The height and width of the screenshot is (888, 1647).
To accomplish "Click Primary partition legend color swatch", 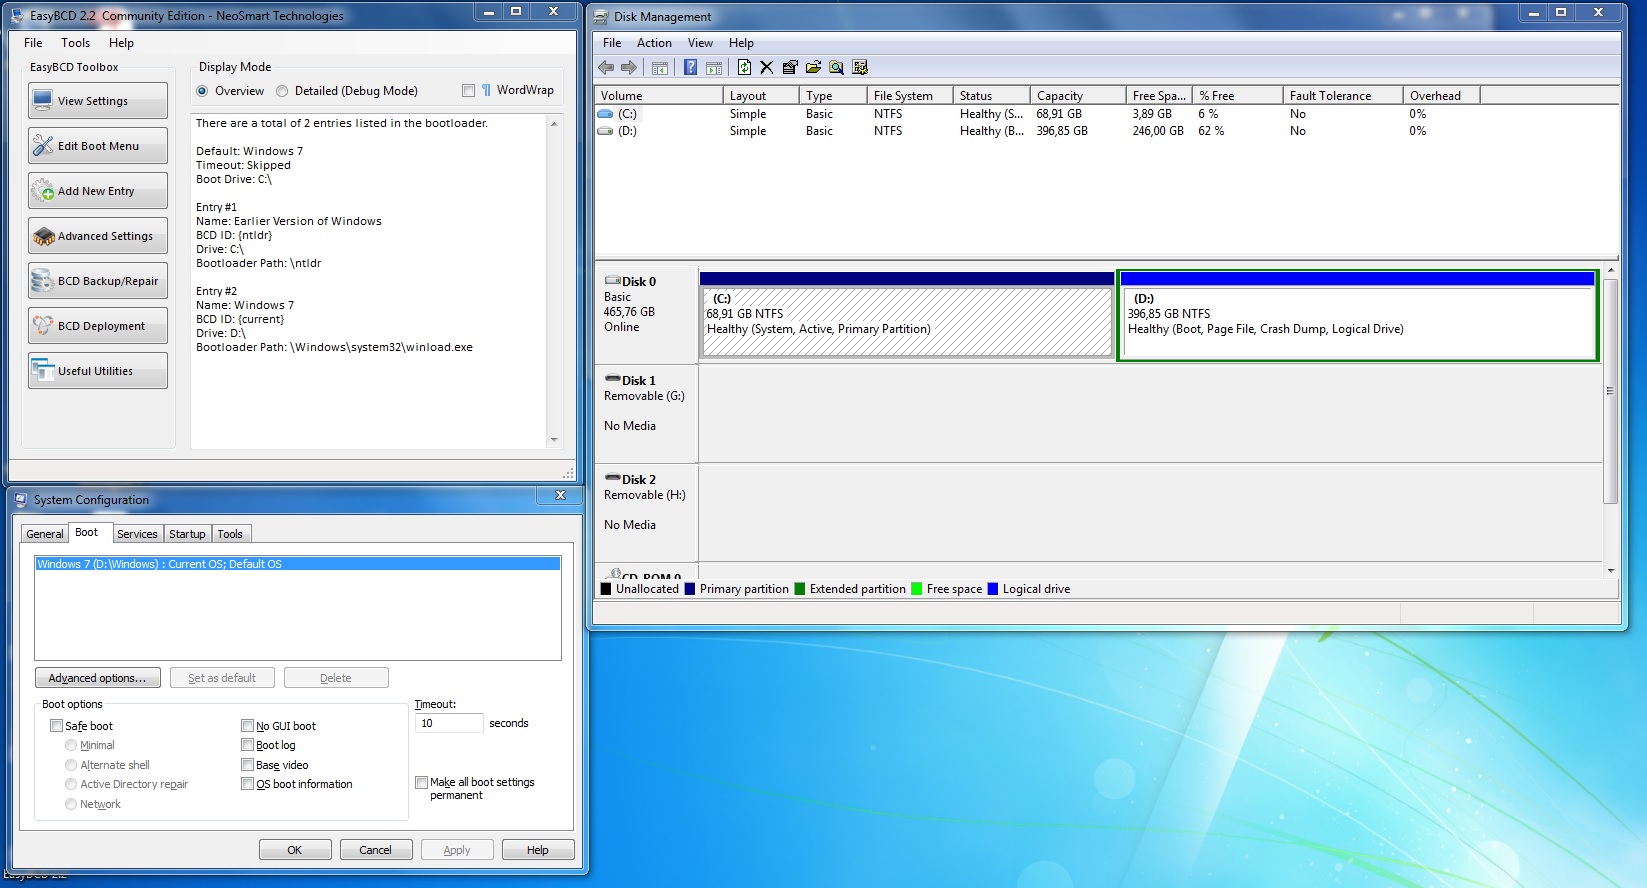I will 690,589.
